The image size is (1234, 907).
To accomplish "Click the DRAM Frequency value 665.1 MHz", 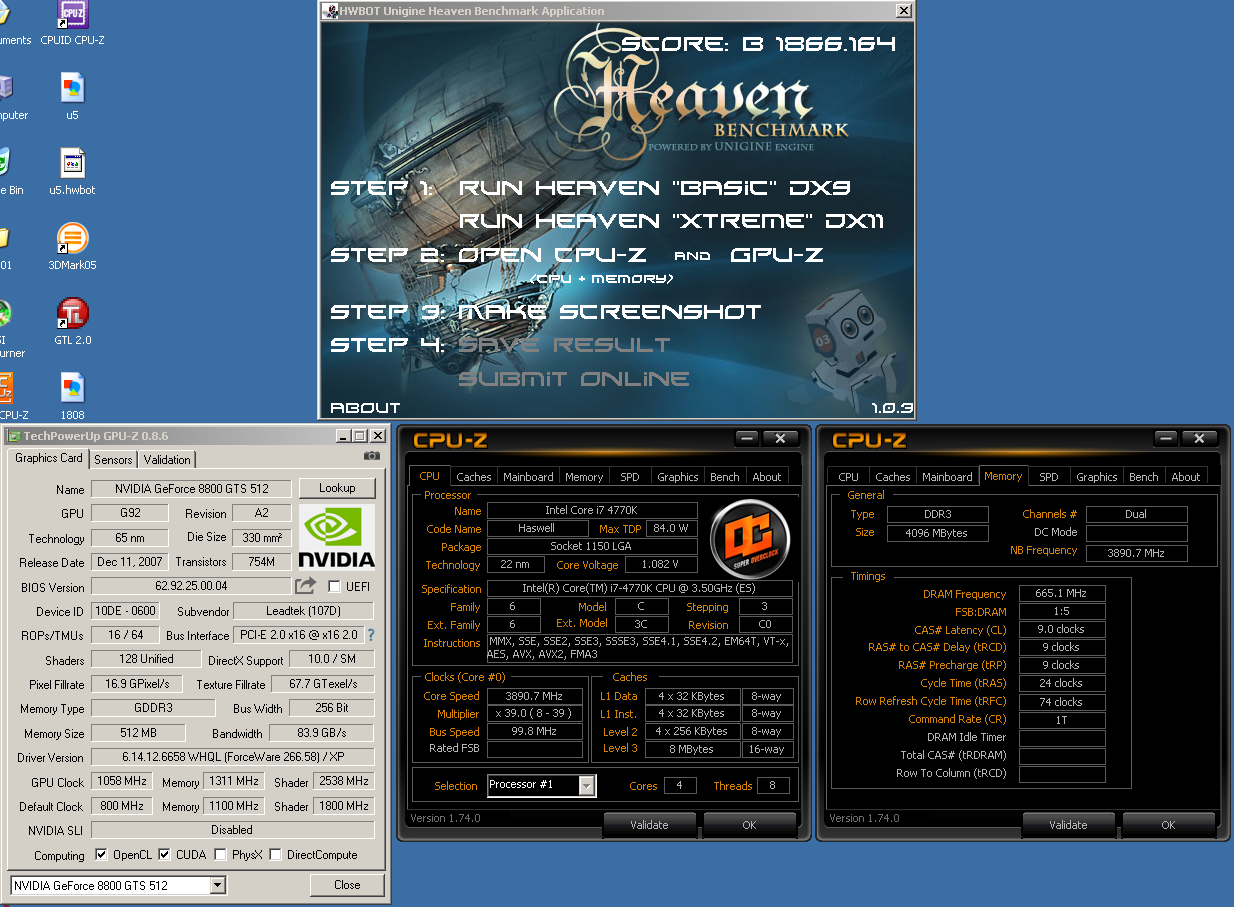I will coord(1062,593).
